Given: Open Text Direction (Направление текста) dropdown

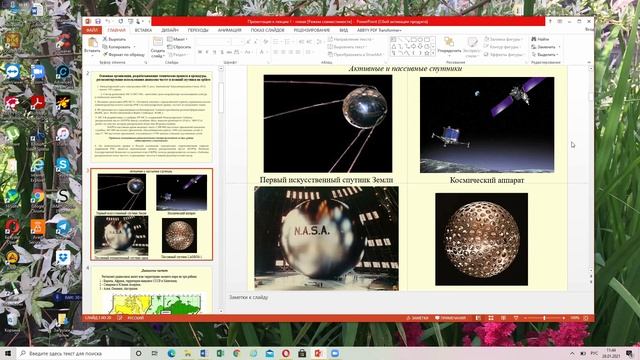Looking at the screenshot, I should point(351,39).
